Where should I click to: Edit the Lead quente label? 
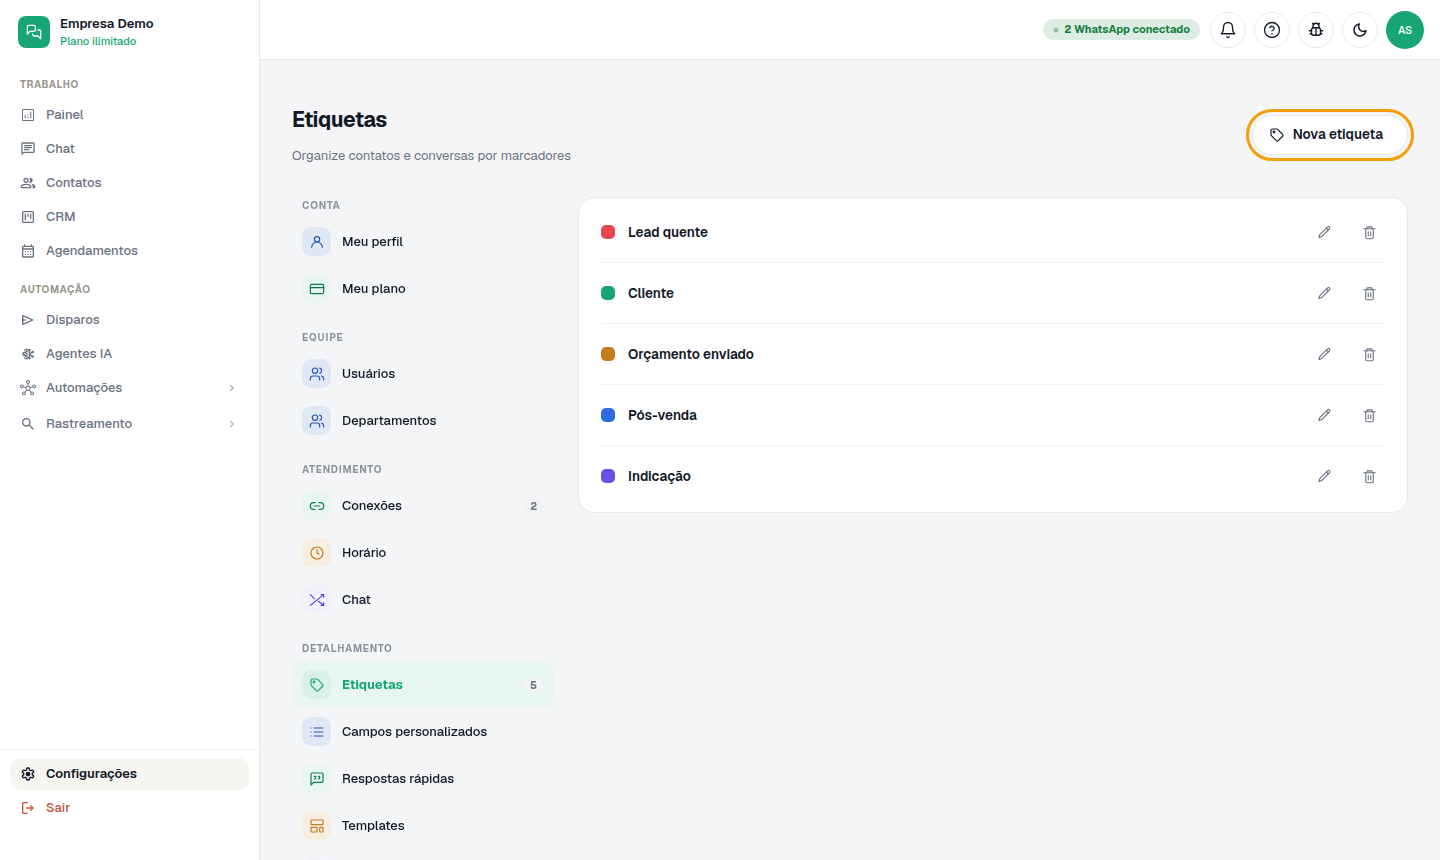[1324, 232]
